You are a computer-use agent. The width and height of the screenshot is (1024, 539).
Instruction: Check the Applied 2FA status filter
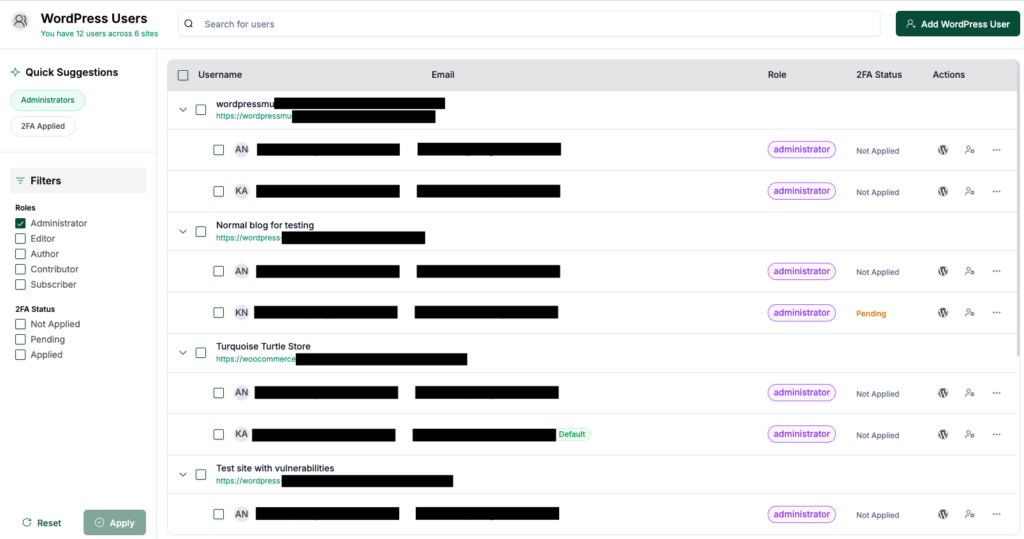(20, 355)
